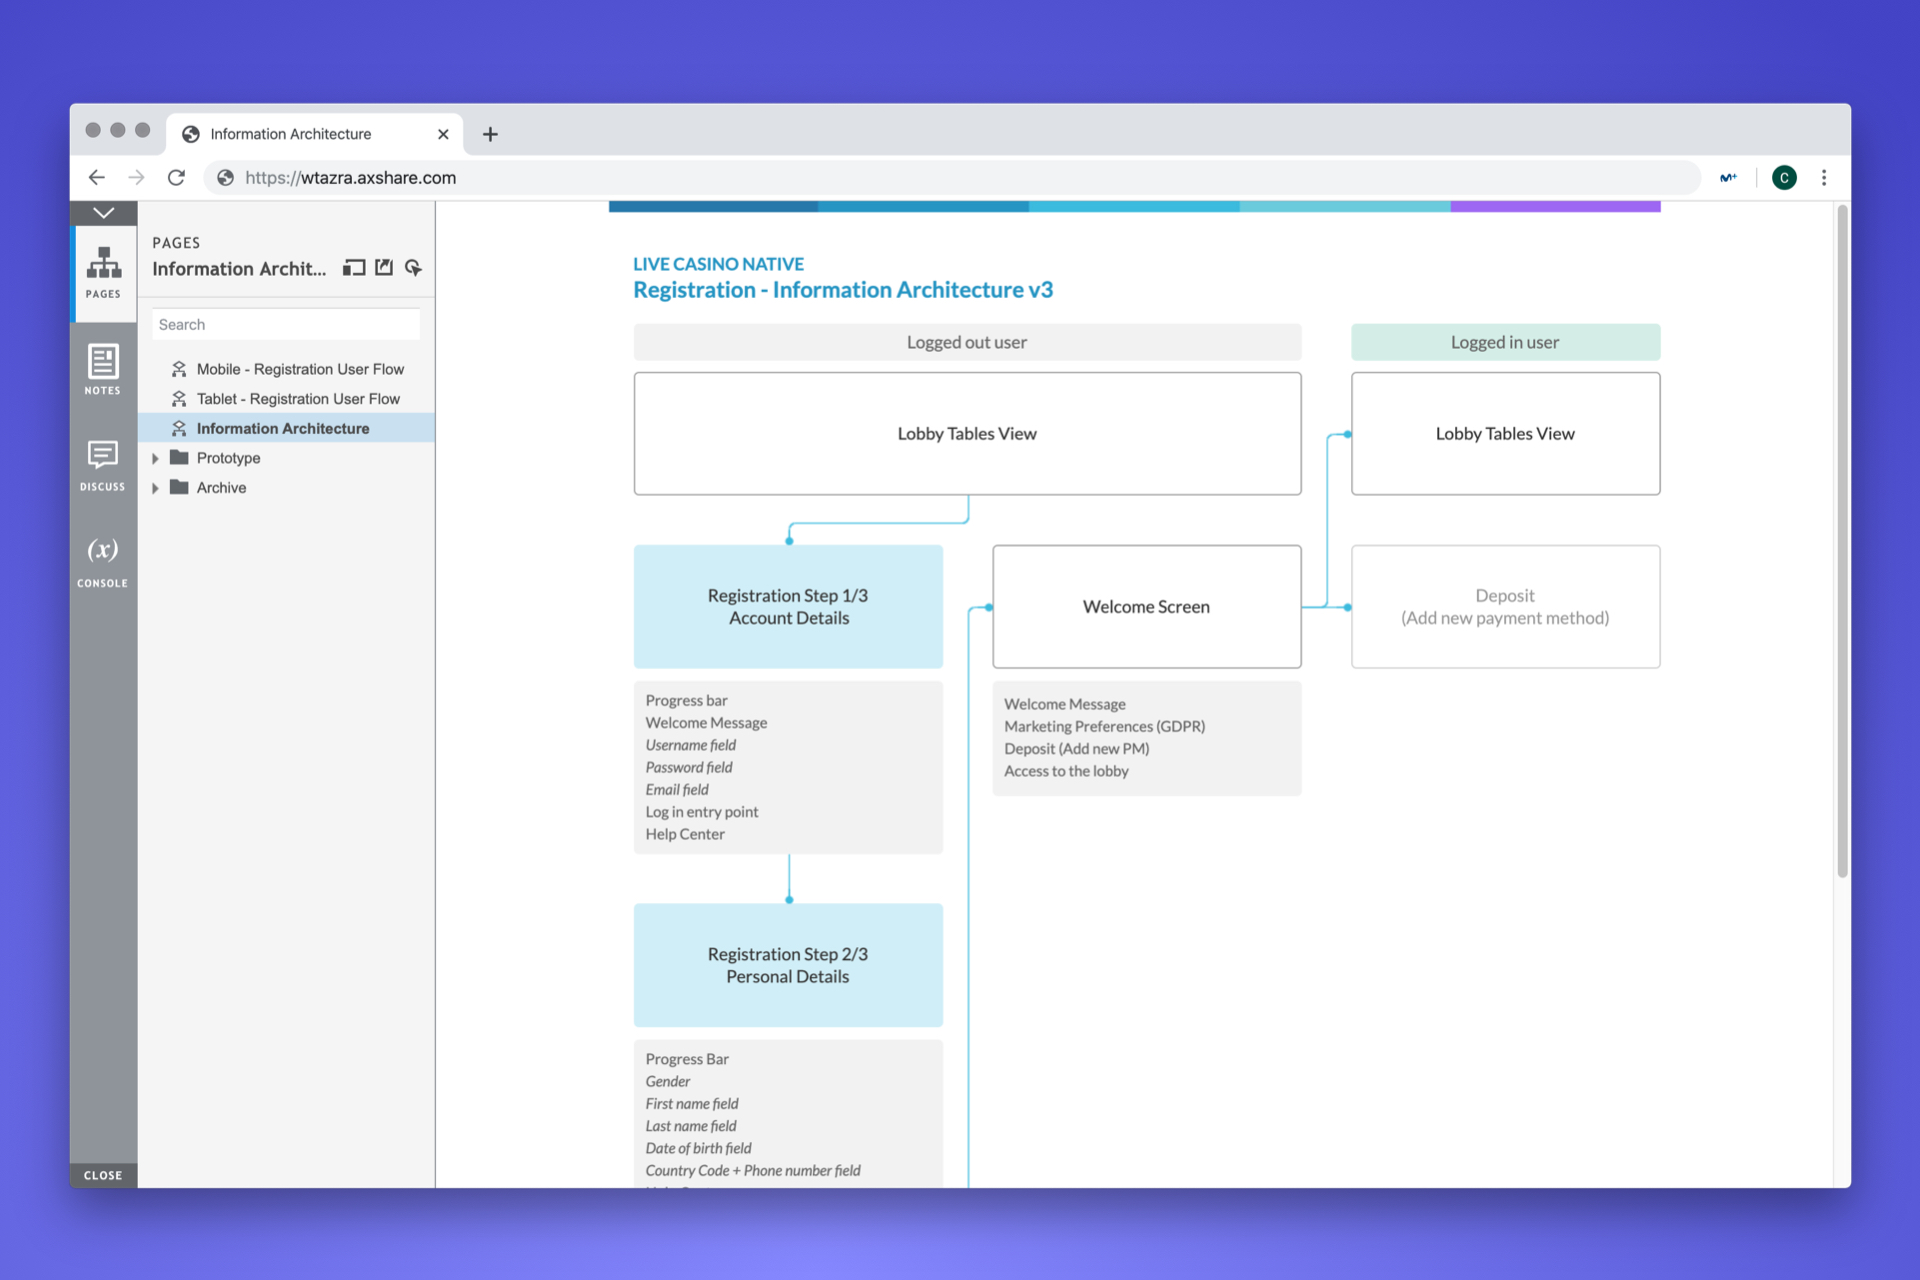
Task: Toggle the CLOSE button on panel bottom
Action: [102, 1175]
